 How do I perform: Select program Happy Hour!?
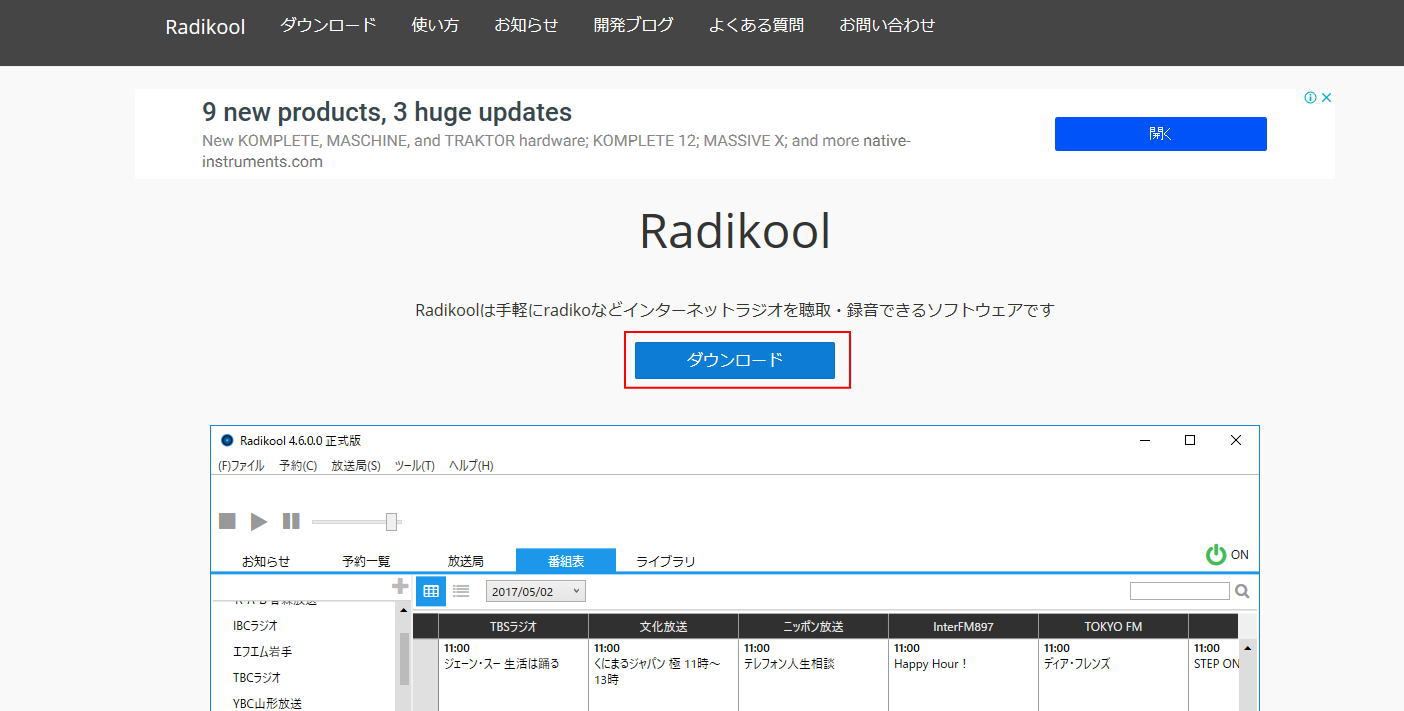click(x=931, y=664)
